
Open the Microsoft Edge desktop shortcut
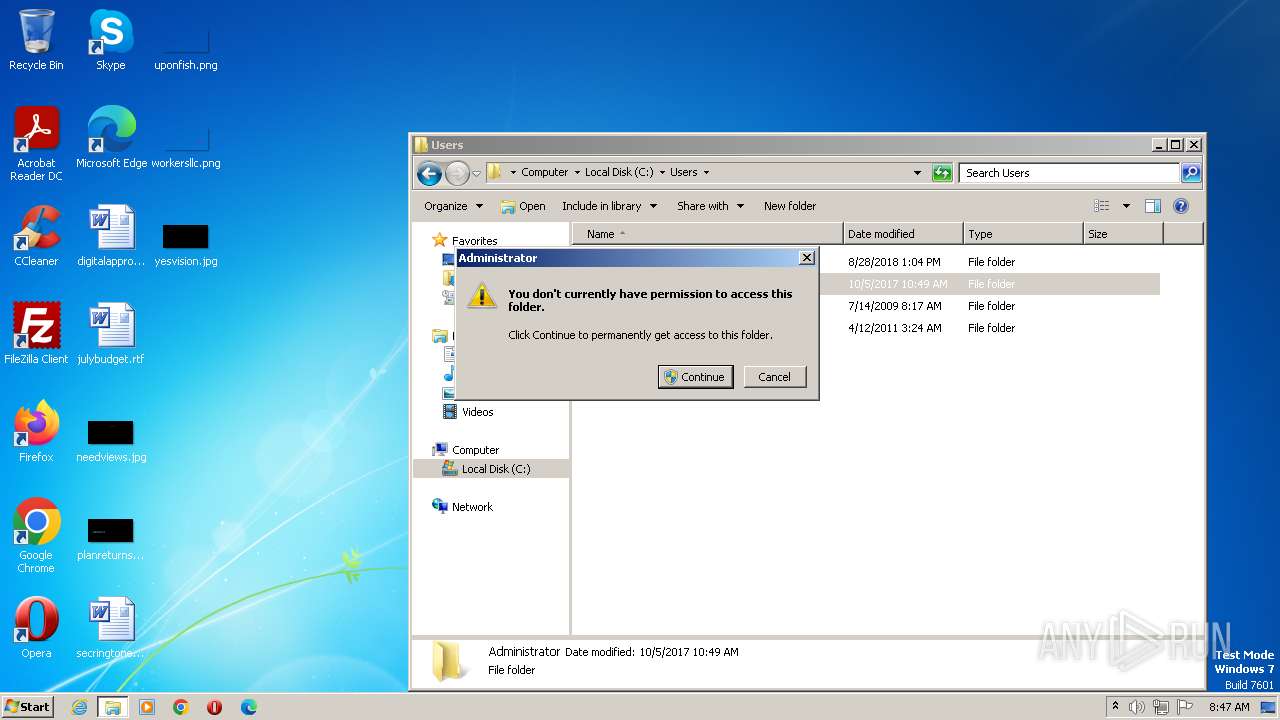111,139
